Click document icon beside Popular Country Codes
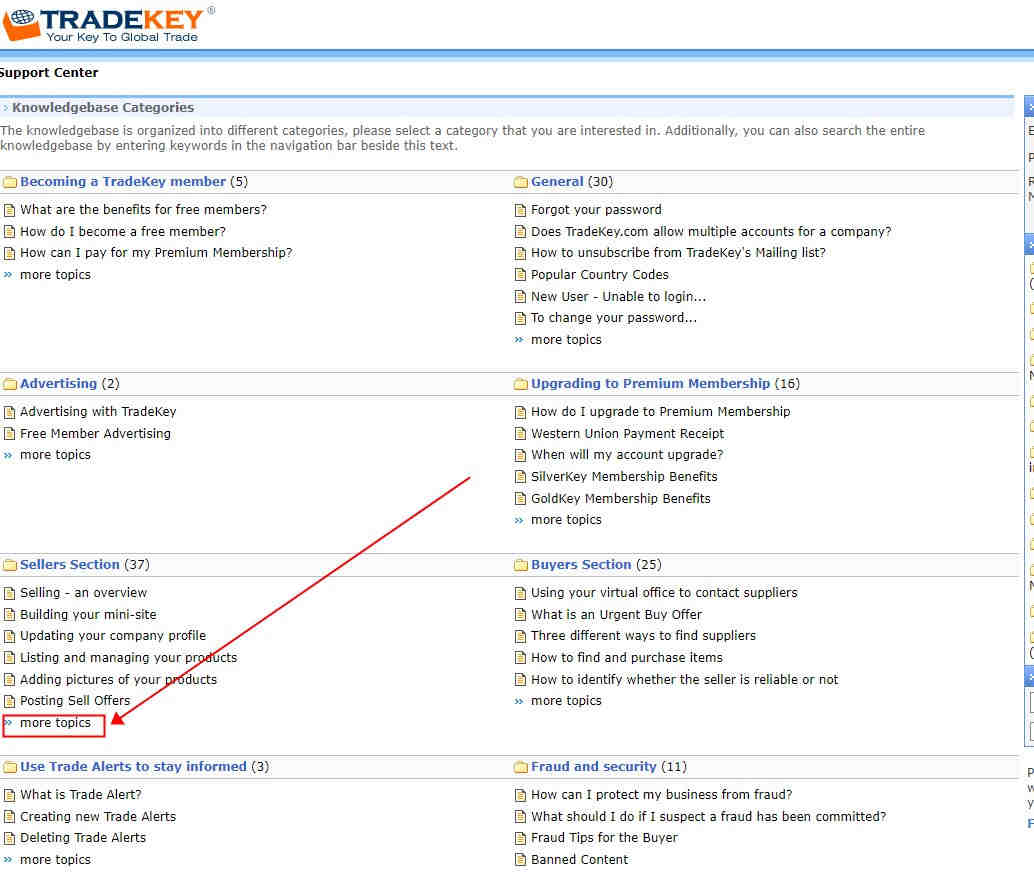This screenshot has width=1034, height=875. pos(520,275)
